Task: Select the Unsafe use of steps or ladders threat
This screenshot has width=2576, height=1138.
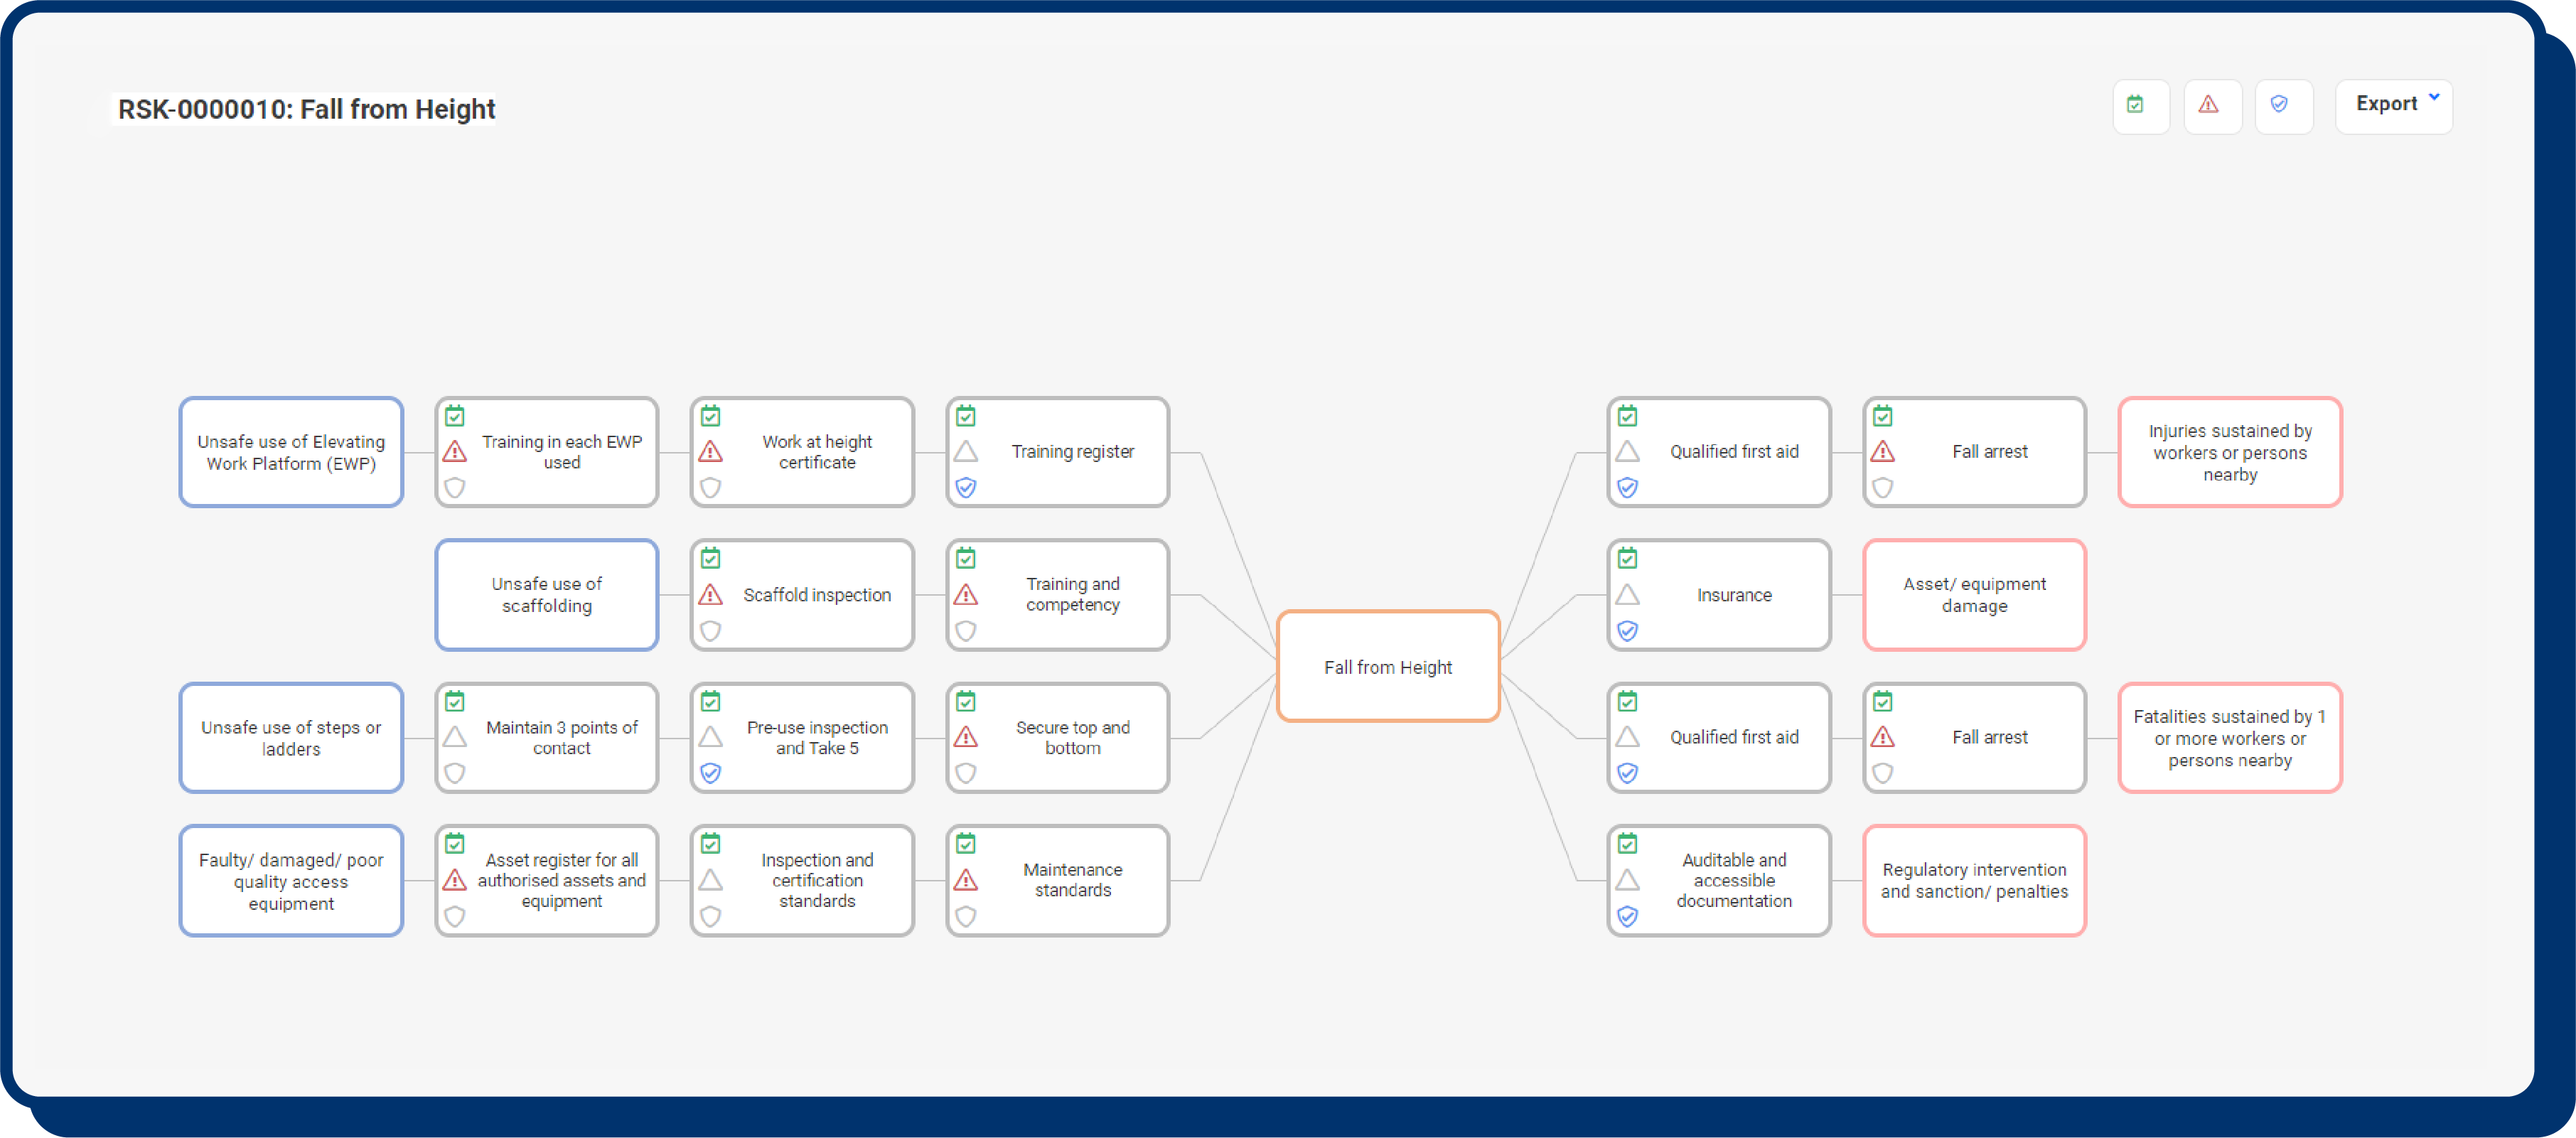Action: 291,737
